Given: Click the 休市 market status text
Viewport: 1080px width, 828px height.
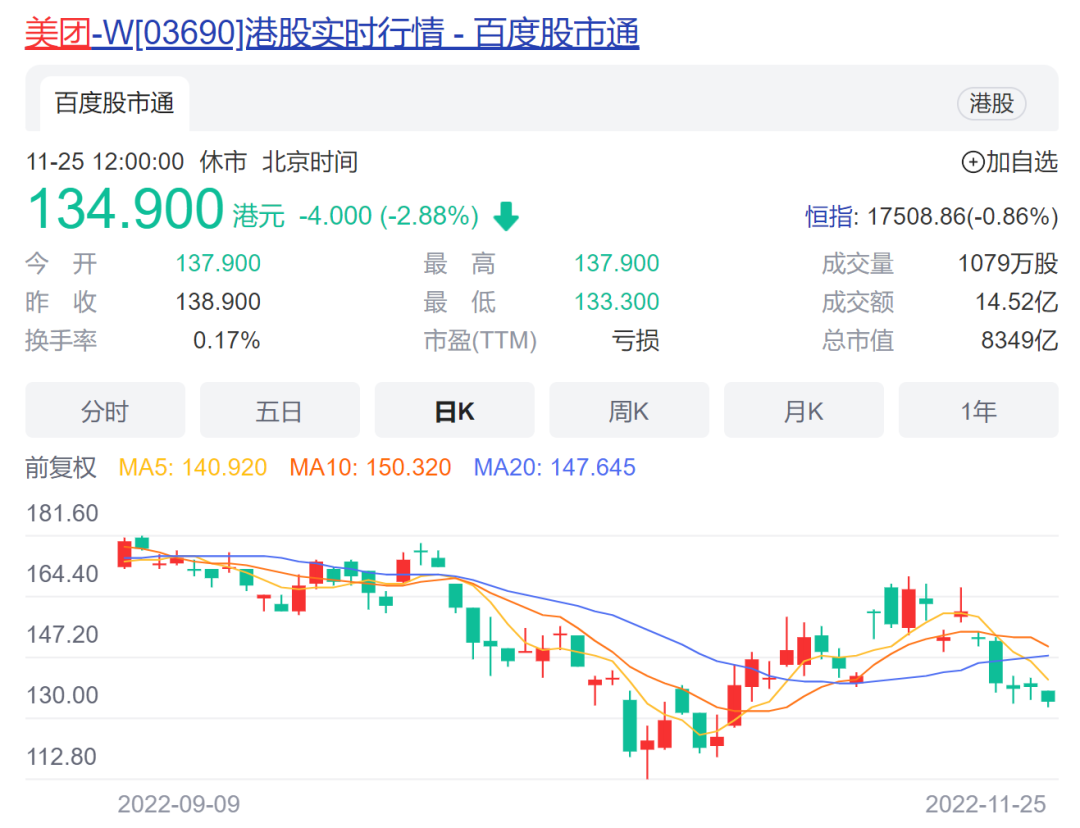Looking at the screenshot, I should coord(223,162).
